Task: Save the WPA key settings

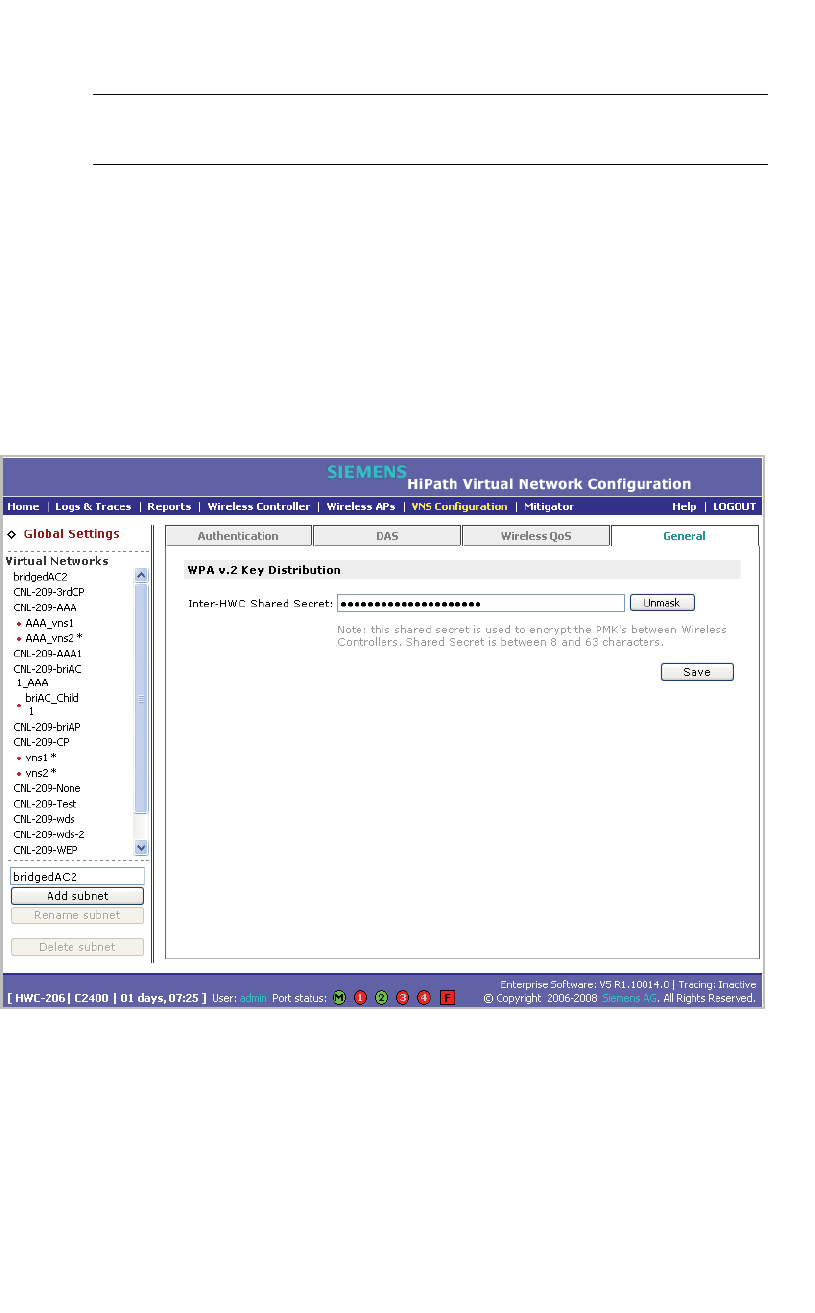Action: point(697,672)
